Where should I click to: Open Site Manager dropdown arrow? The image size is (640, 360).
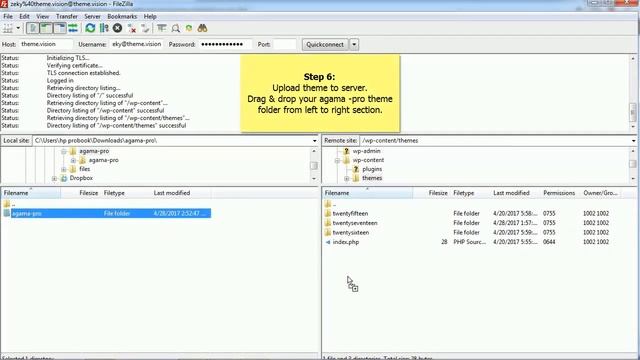(18, 28)
